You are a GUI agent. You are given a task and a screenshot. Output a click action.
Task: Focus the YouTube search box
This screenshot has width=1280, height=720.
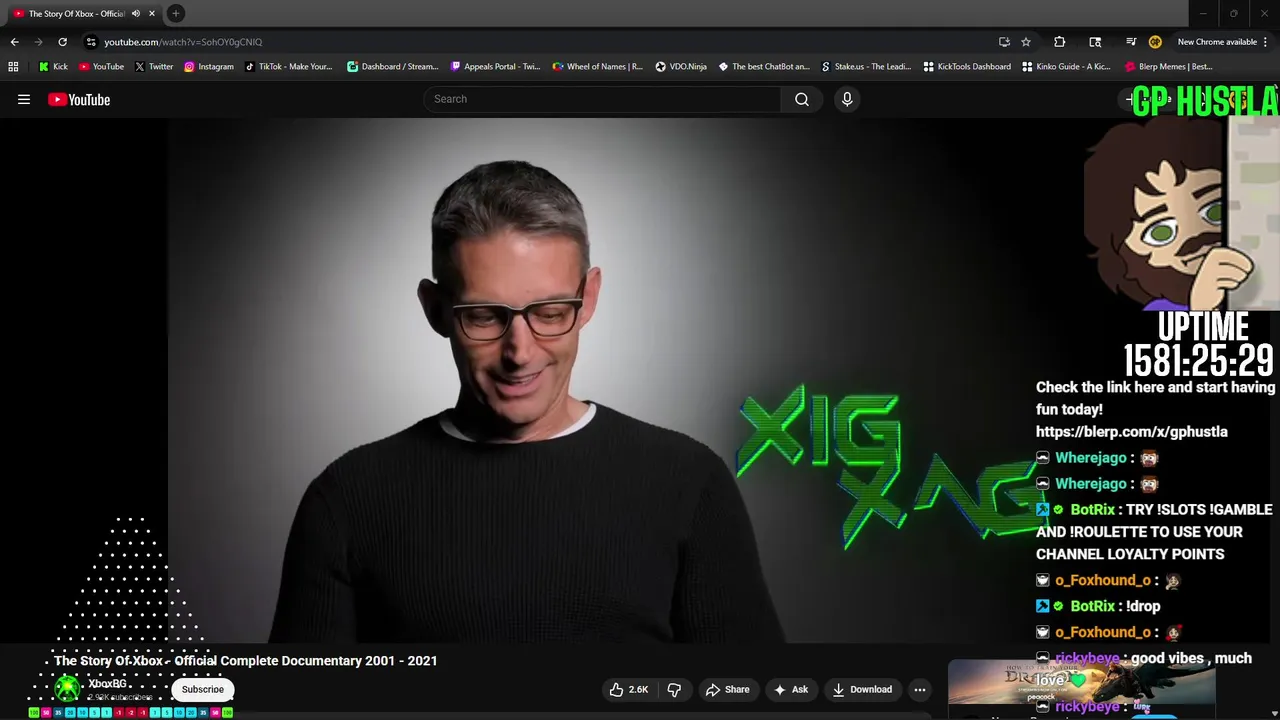coord(602,99)
